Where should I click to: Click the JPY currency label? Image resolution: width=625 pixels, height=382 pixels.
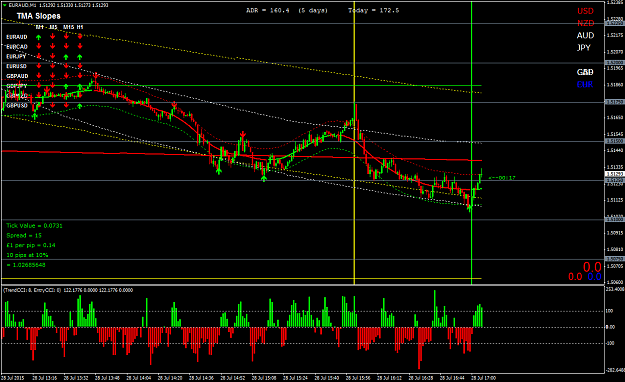(x=584, y=47)
